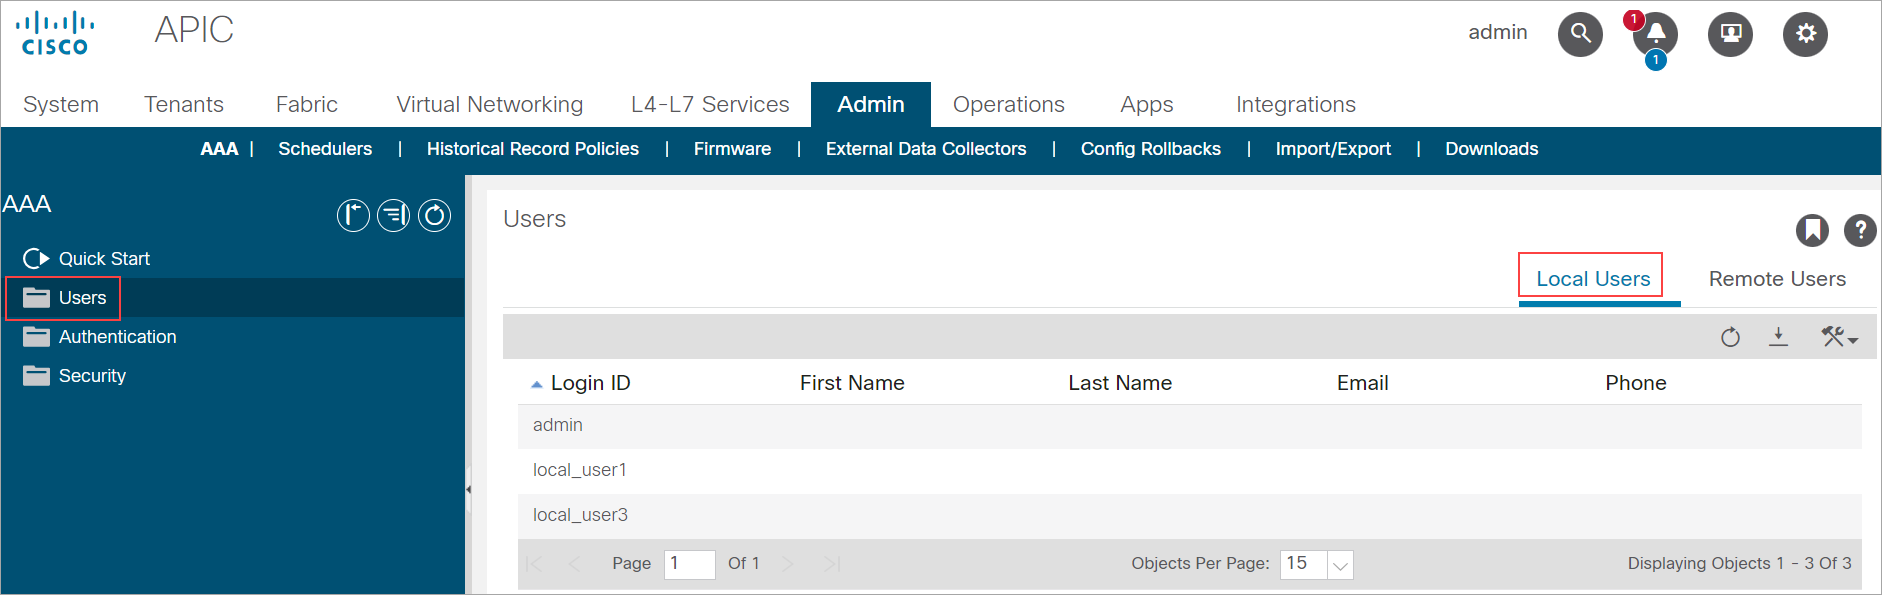Click the first circular icon in AAA panel header

pos(353,215)
